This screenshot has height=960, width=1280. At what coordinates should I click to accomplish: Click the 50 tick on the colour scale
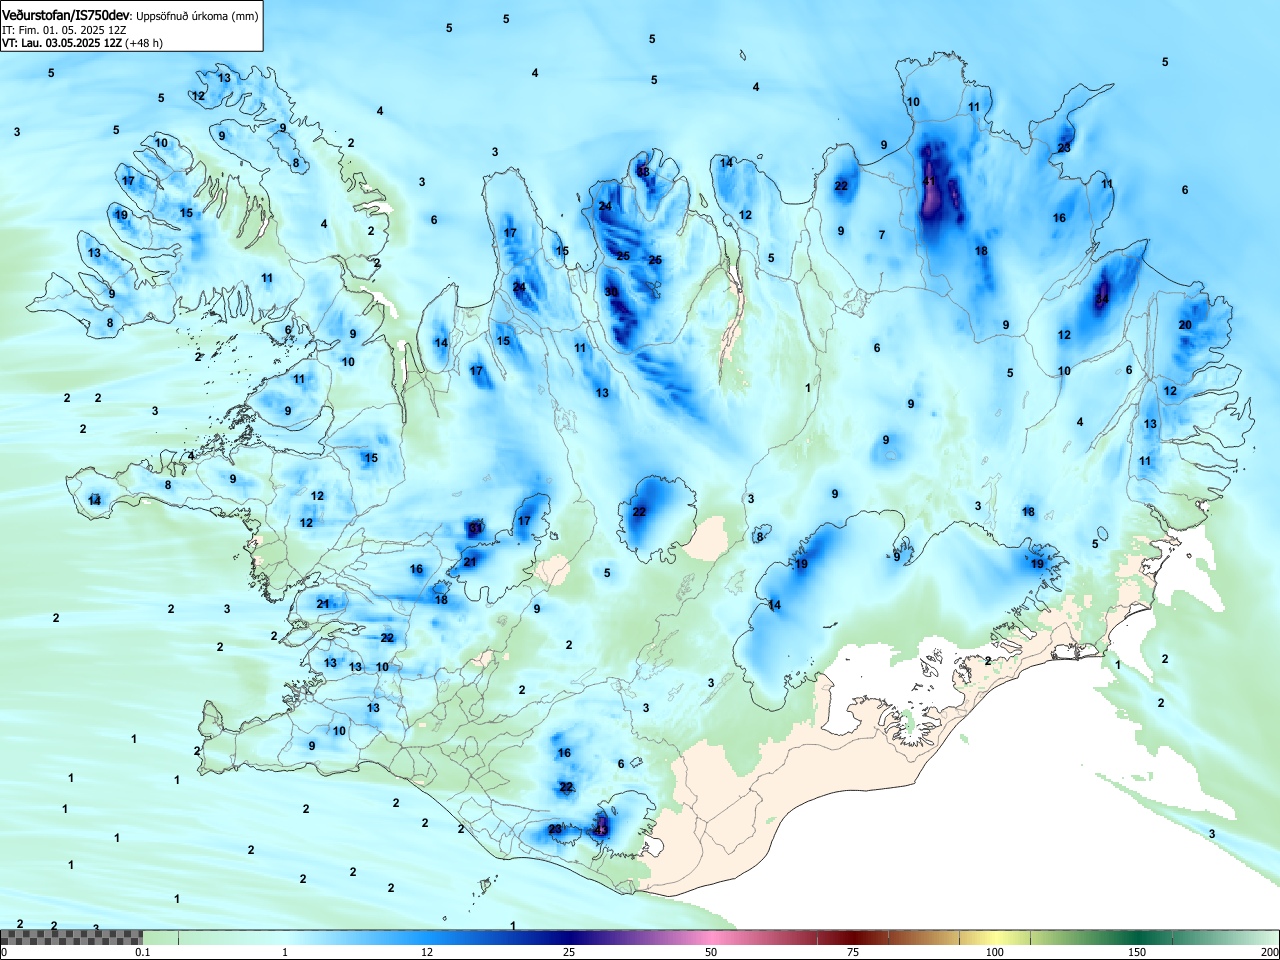pyautogui.click(x=711, y=952)
